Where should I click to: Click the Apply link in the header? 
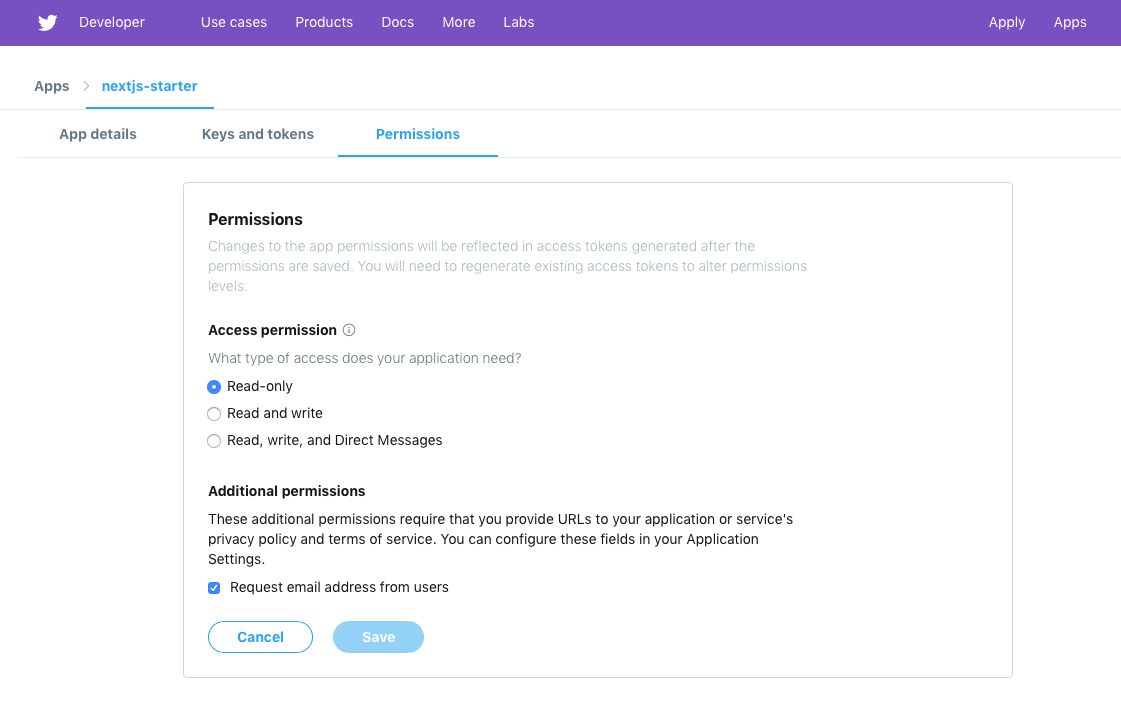[x=1007, y=22]
